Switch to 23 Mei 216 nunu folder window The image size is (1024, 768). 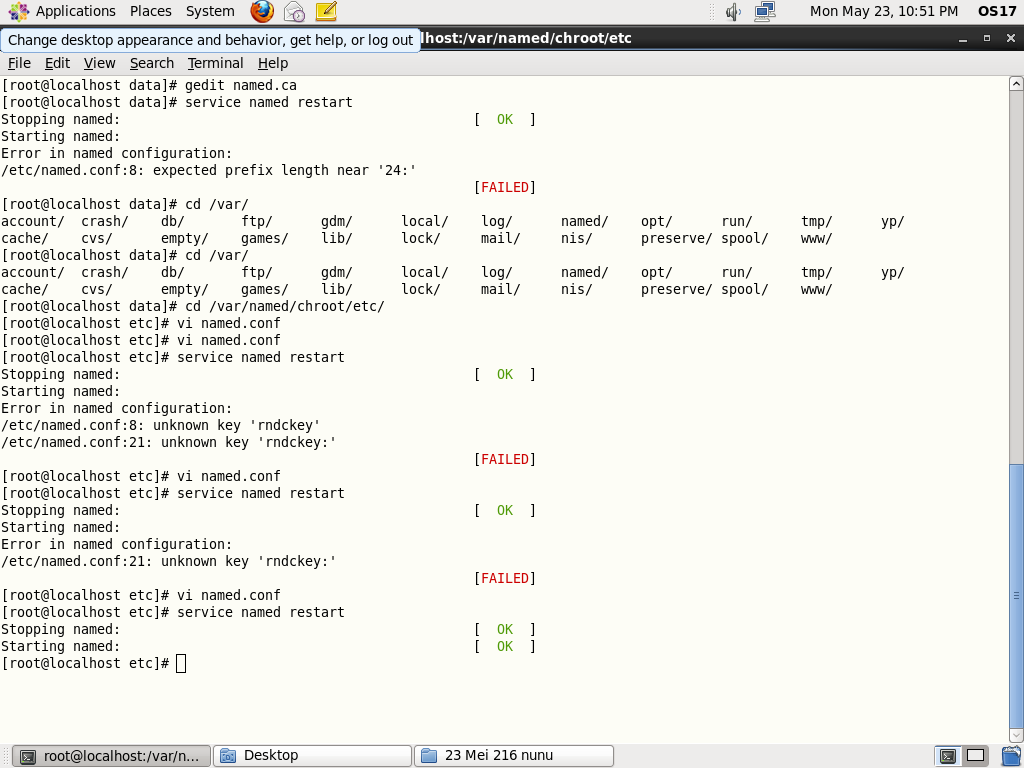click(x=514, y=756)
